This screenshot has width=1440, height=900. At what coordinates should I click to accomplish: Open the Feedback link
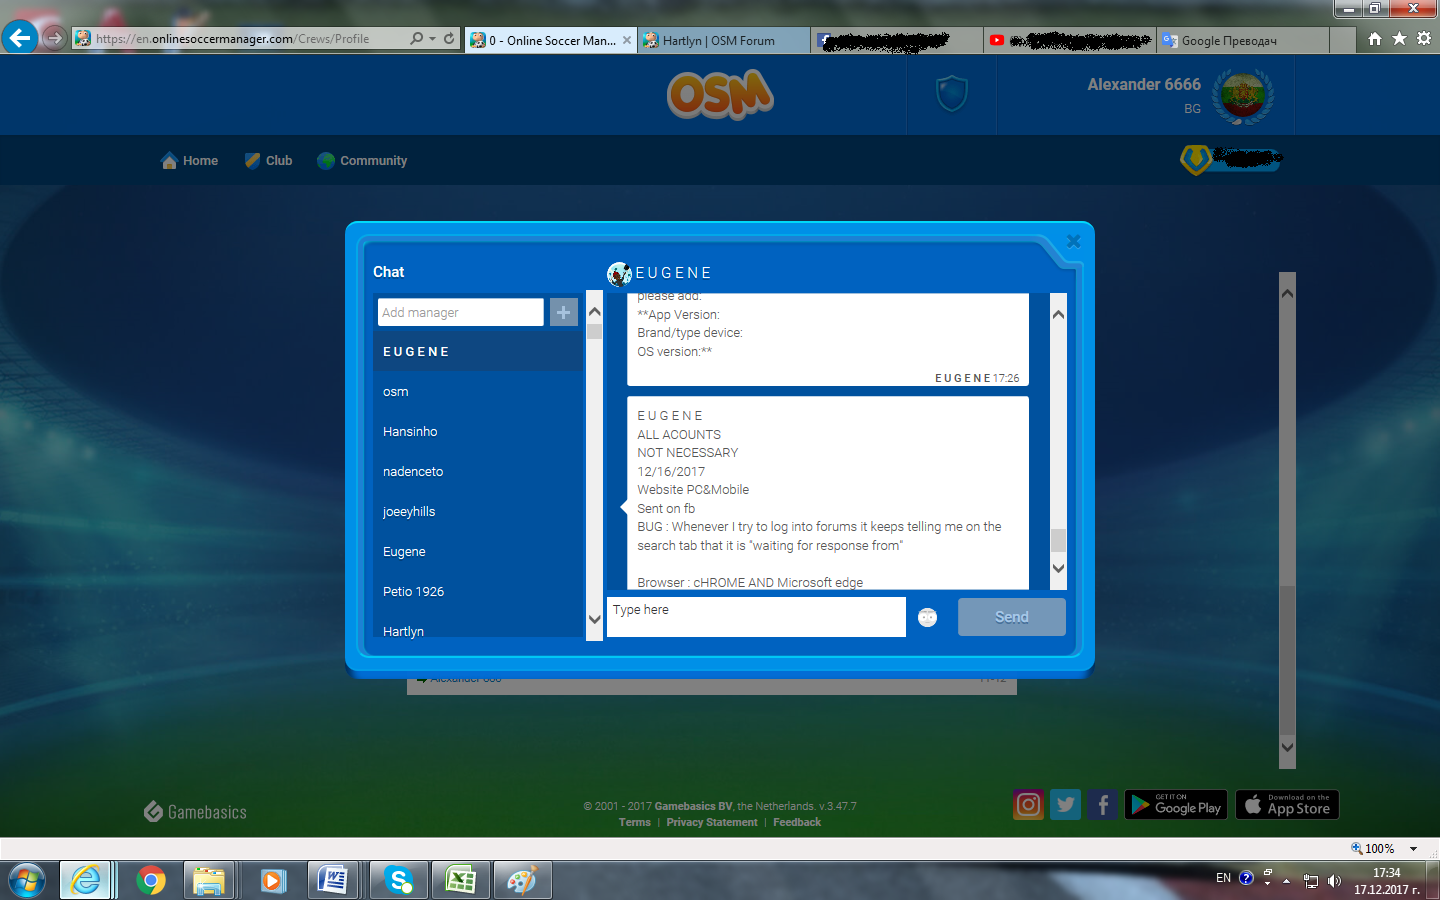(797, 822)
